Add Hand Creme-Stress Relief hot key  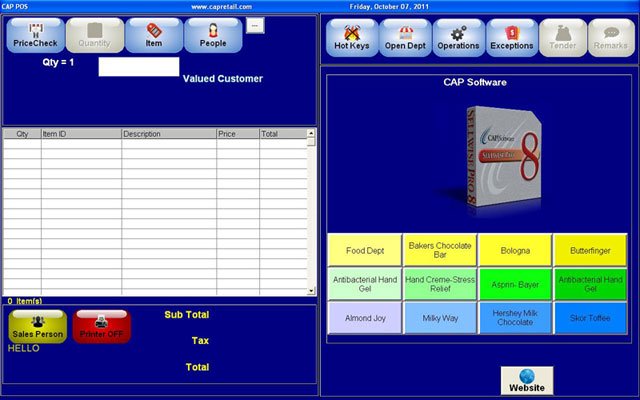pos(440,284)
